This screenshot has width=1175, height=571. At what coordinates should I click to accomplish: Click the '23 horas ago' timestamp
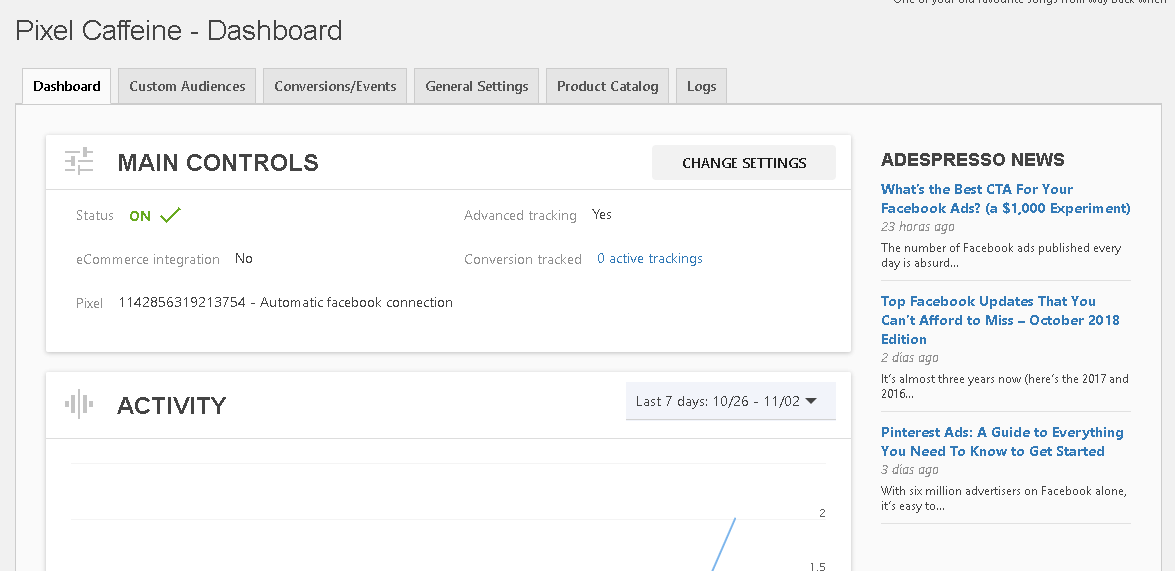pyautogui.click(x=918, y=226)
